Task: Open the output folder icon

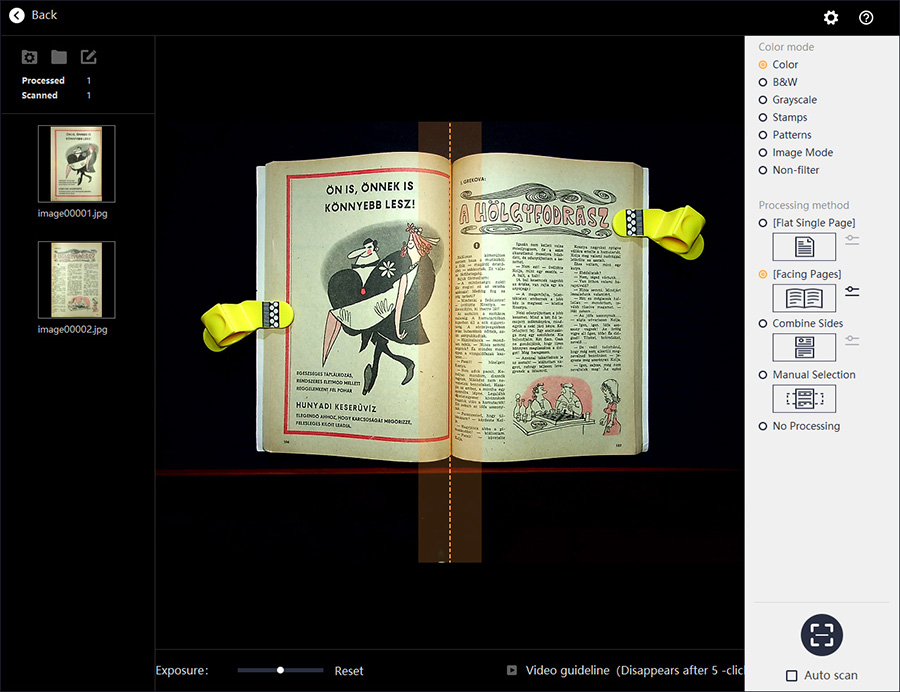Action: 59,57
